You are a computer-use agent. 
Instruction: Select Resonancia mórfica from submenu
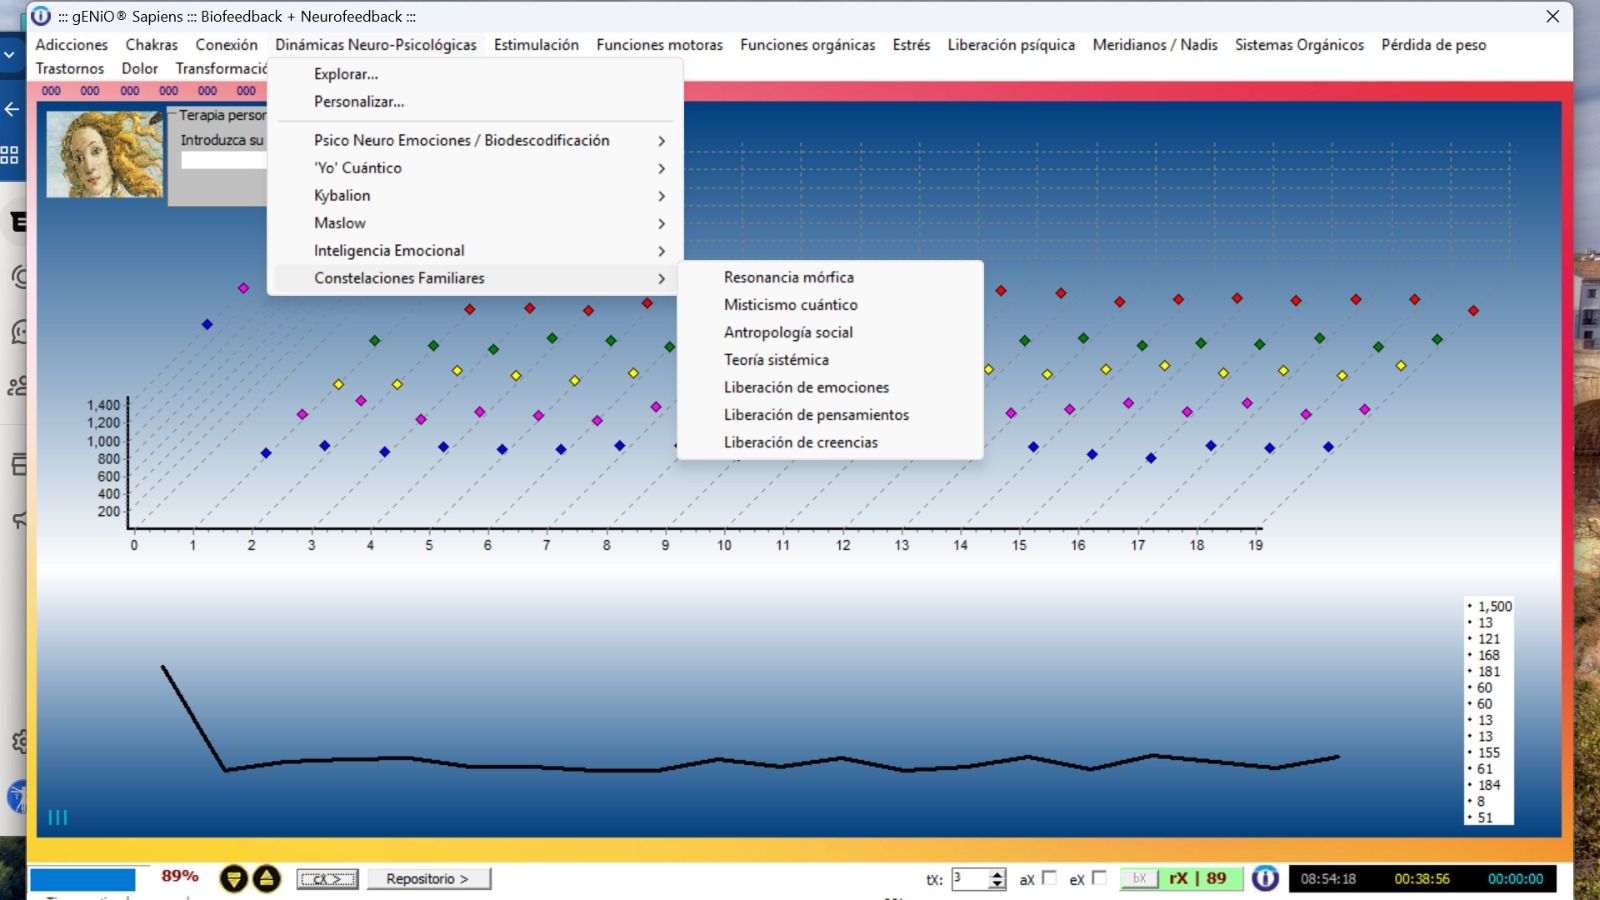point(789,277)
